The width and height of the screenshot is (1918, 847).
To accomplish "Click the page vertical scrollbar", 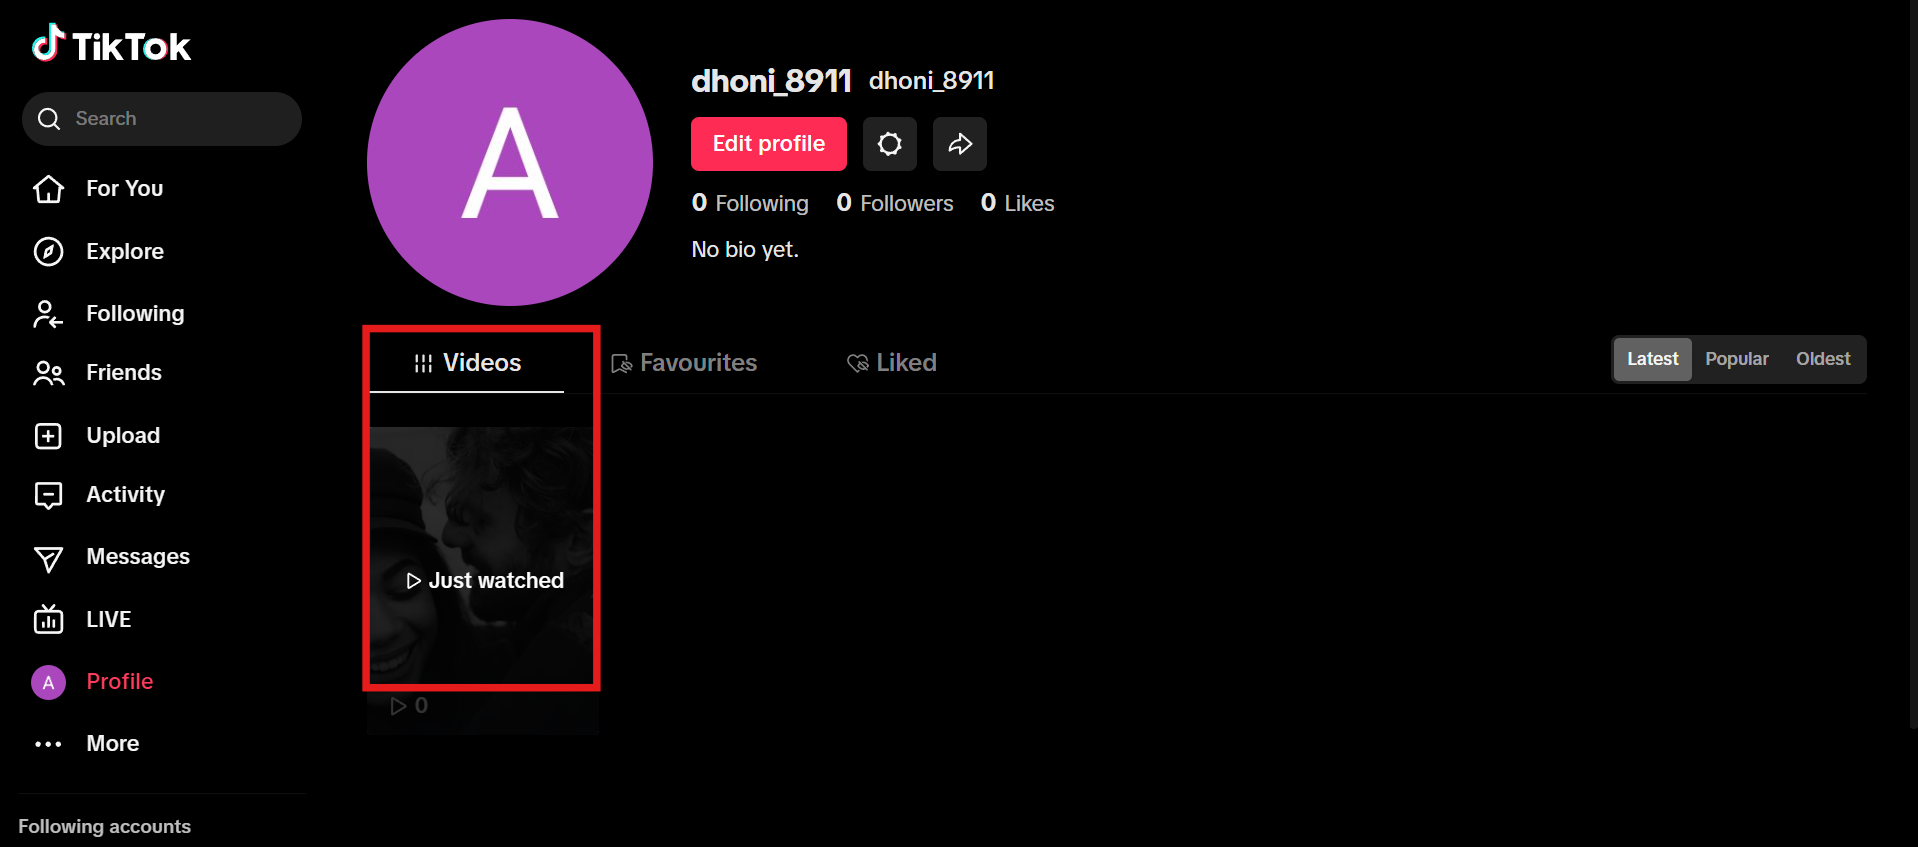I will tap(1913, 364).
